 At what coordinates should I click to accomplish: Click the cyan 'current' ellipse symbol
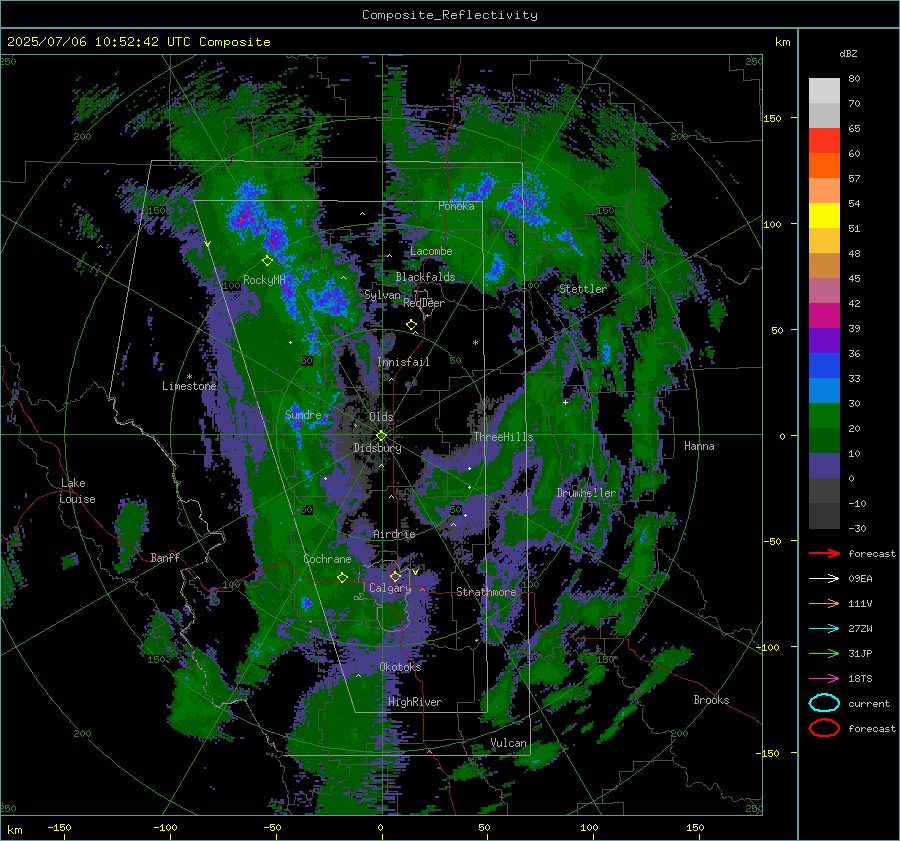pos(824,703)
